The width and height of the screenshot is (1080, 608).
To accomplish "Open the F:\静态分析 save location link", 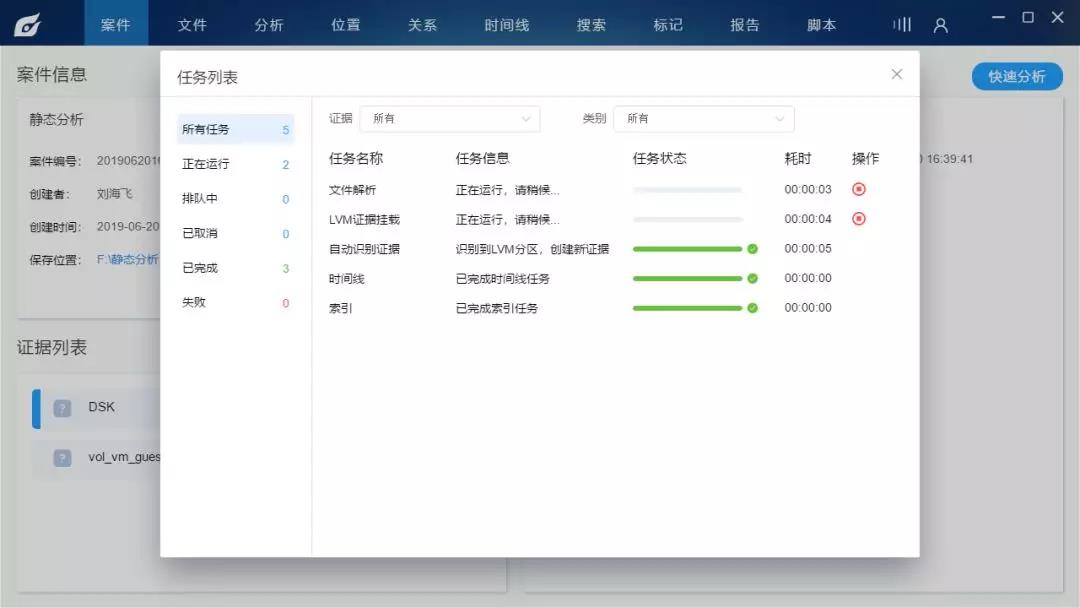I will click(125, 258).
